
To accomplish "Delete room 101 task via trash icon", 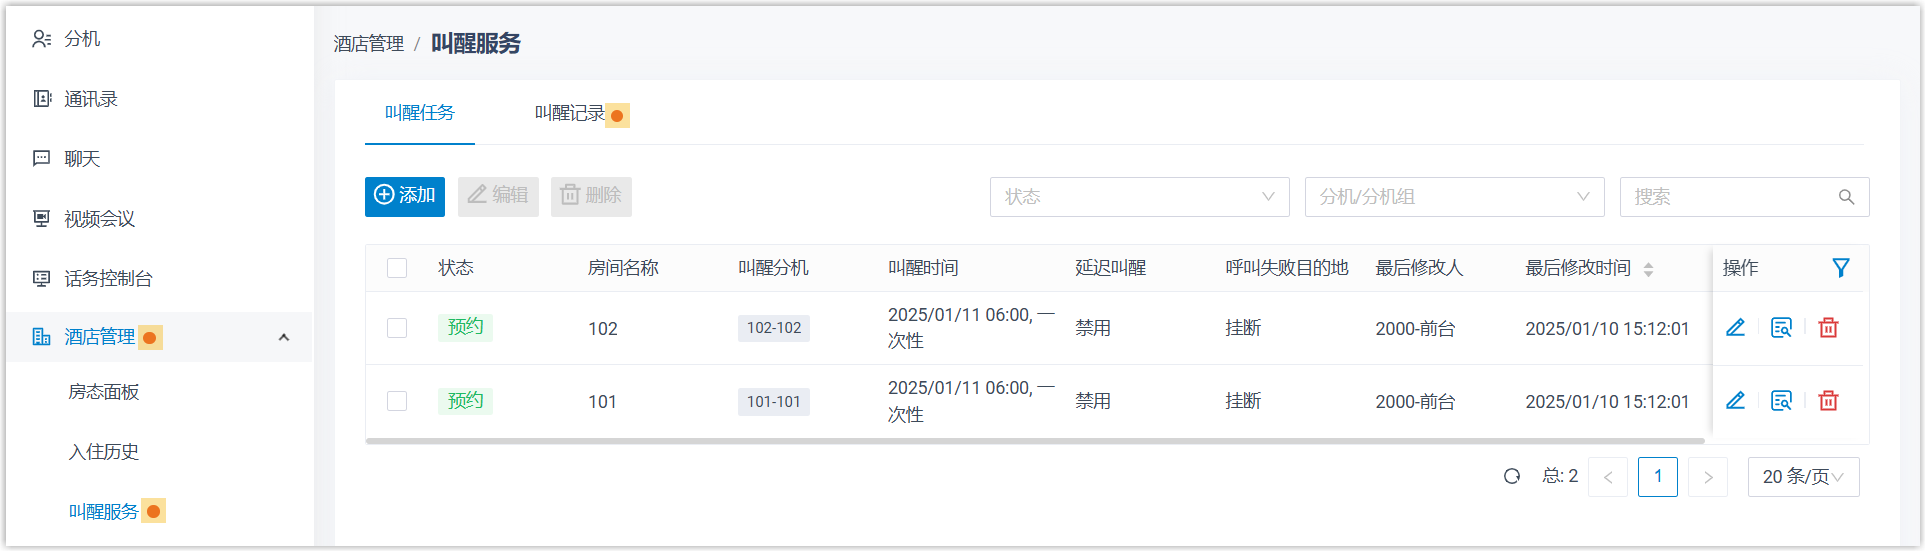I will 1828,401.
